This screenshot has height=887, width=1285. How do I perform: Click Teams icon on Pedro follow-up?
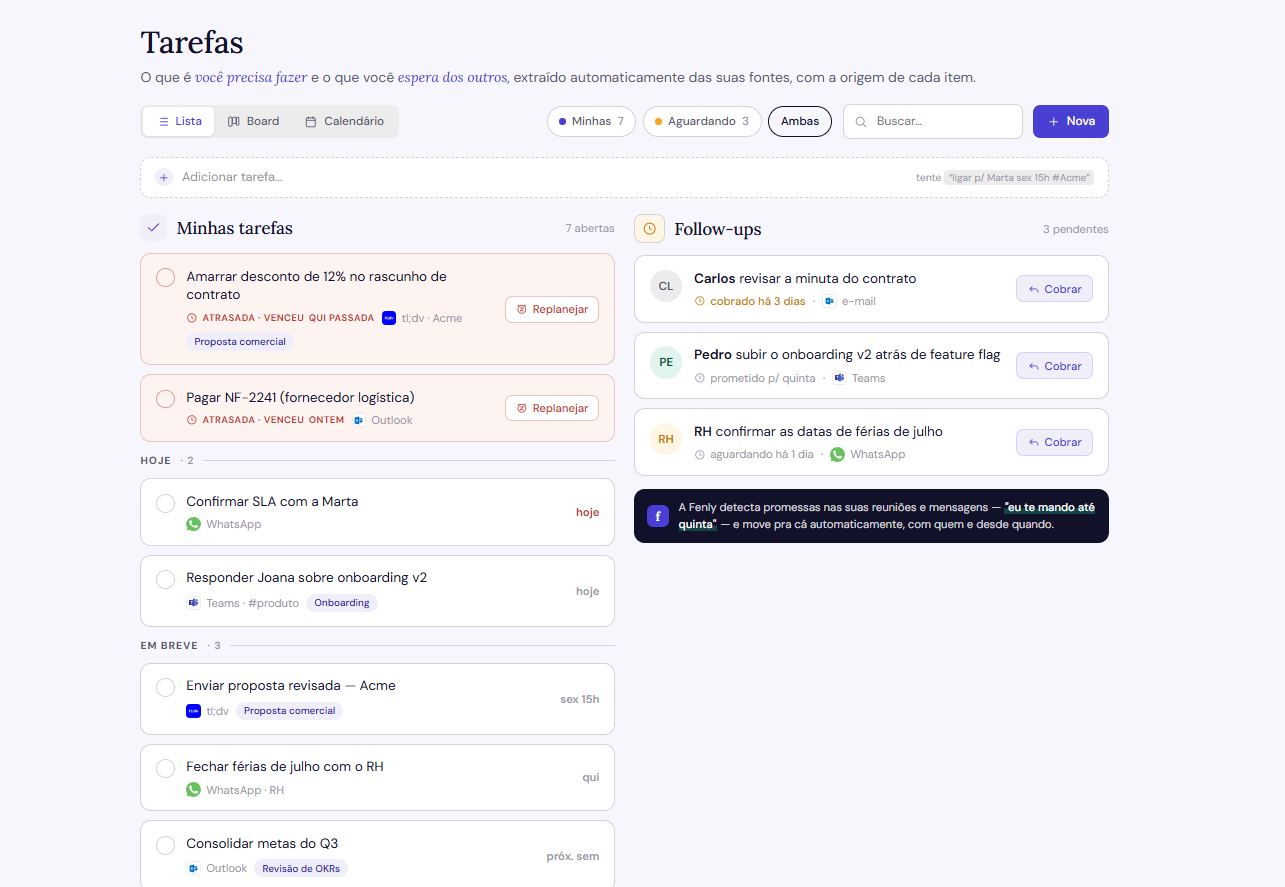[839, 378]
